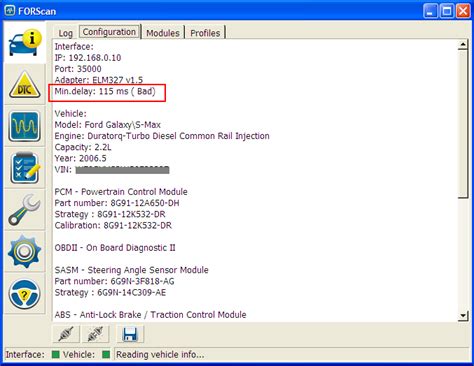Click 'Strategy : 6G9N-14C309-AE' line

point(110,293)
